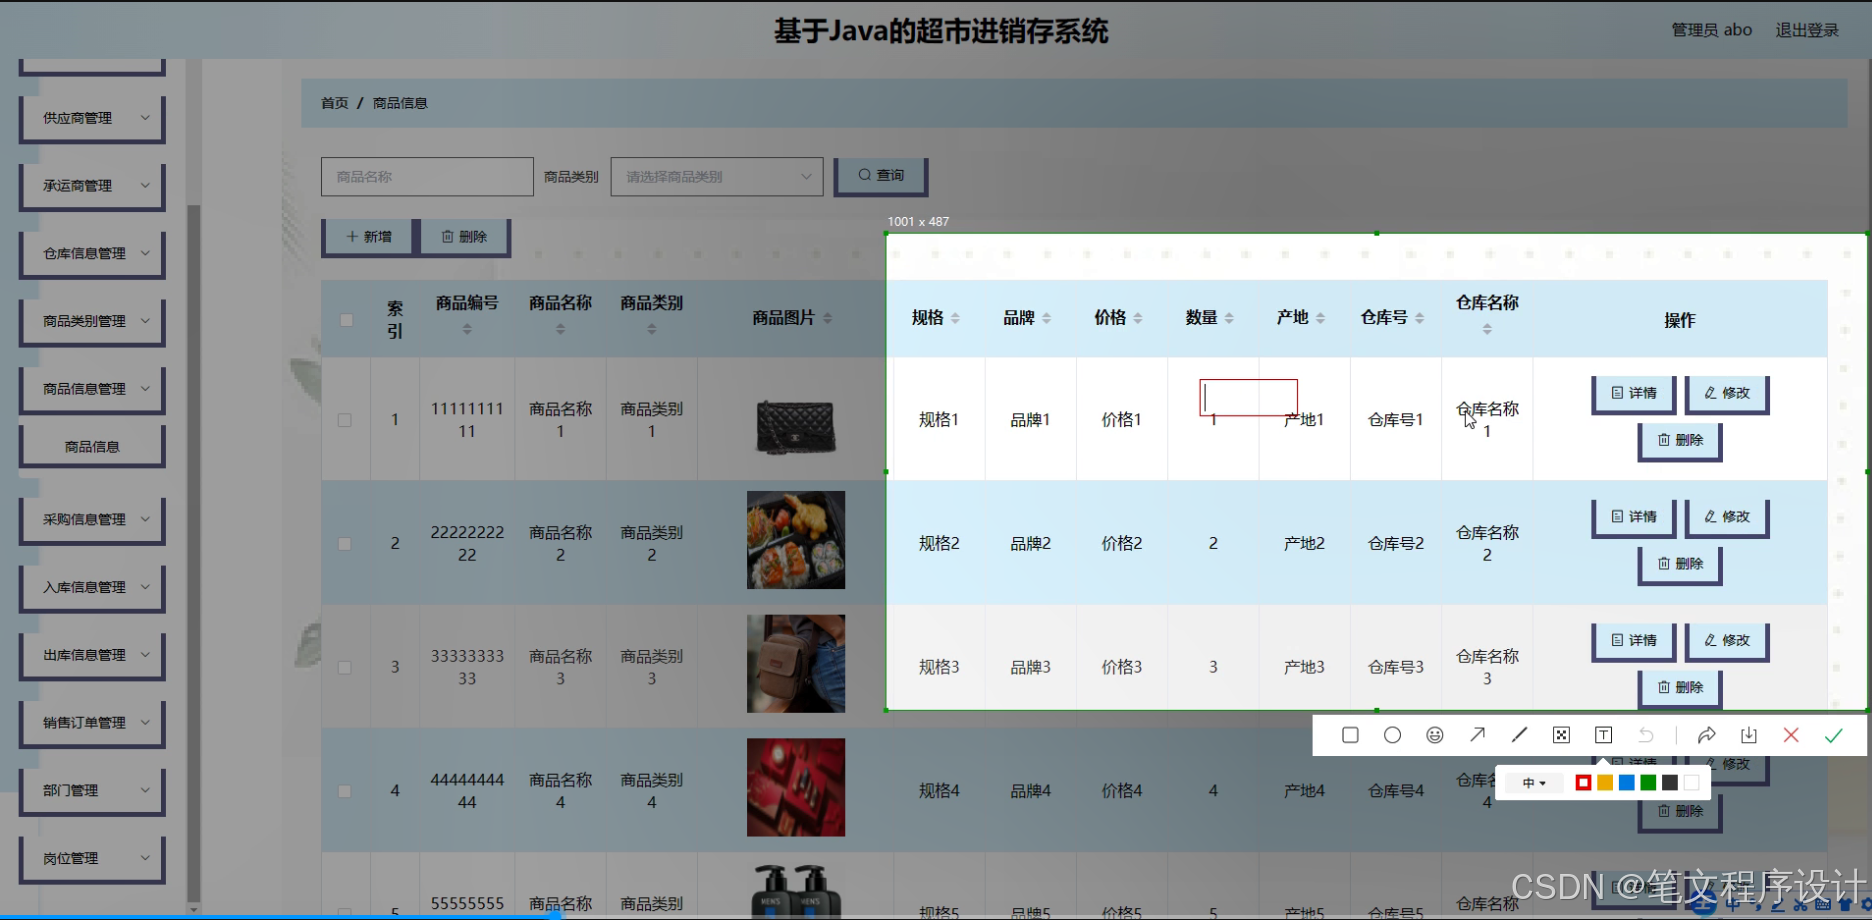The image size is (1872, 920).
Task: Click the 退出登录 link
Action: 1806,29
